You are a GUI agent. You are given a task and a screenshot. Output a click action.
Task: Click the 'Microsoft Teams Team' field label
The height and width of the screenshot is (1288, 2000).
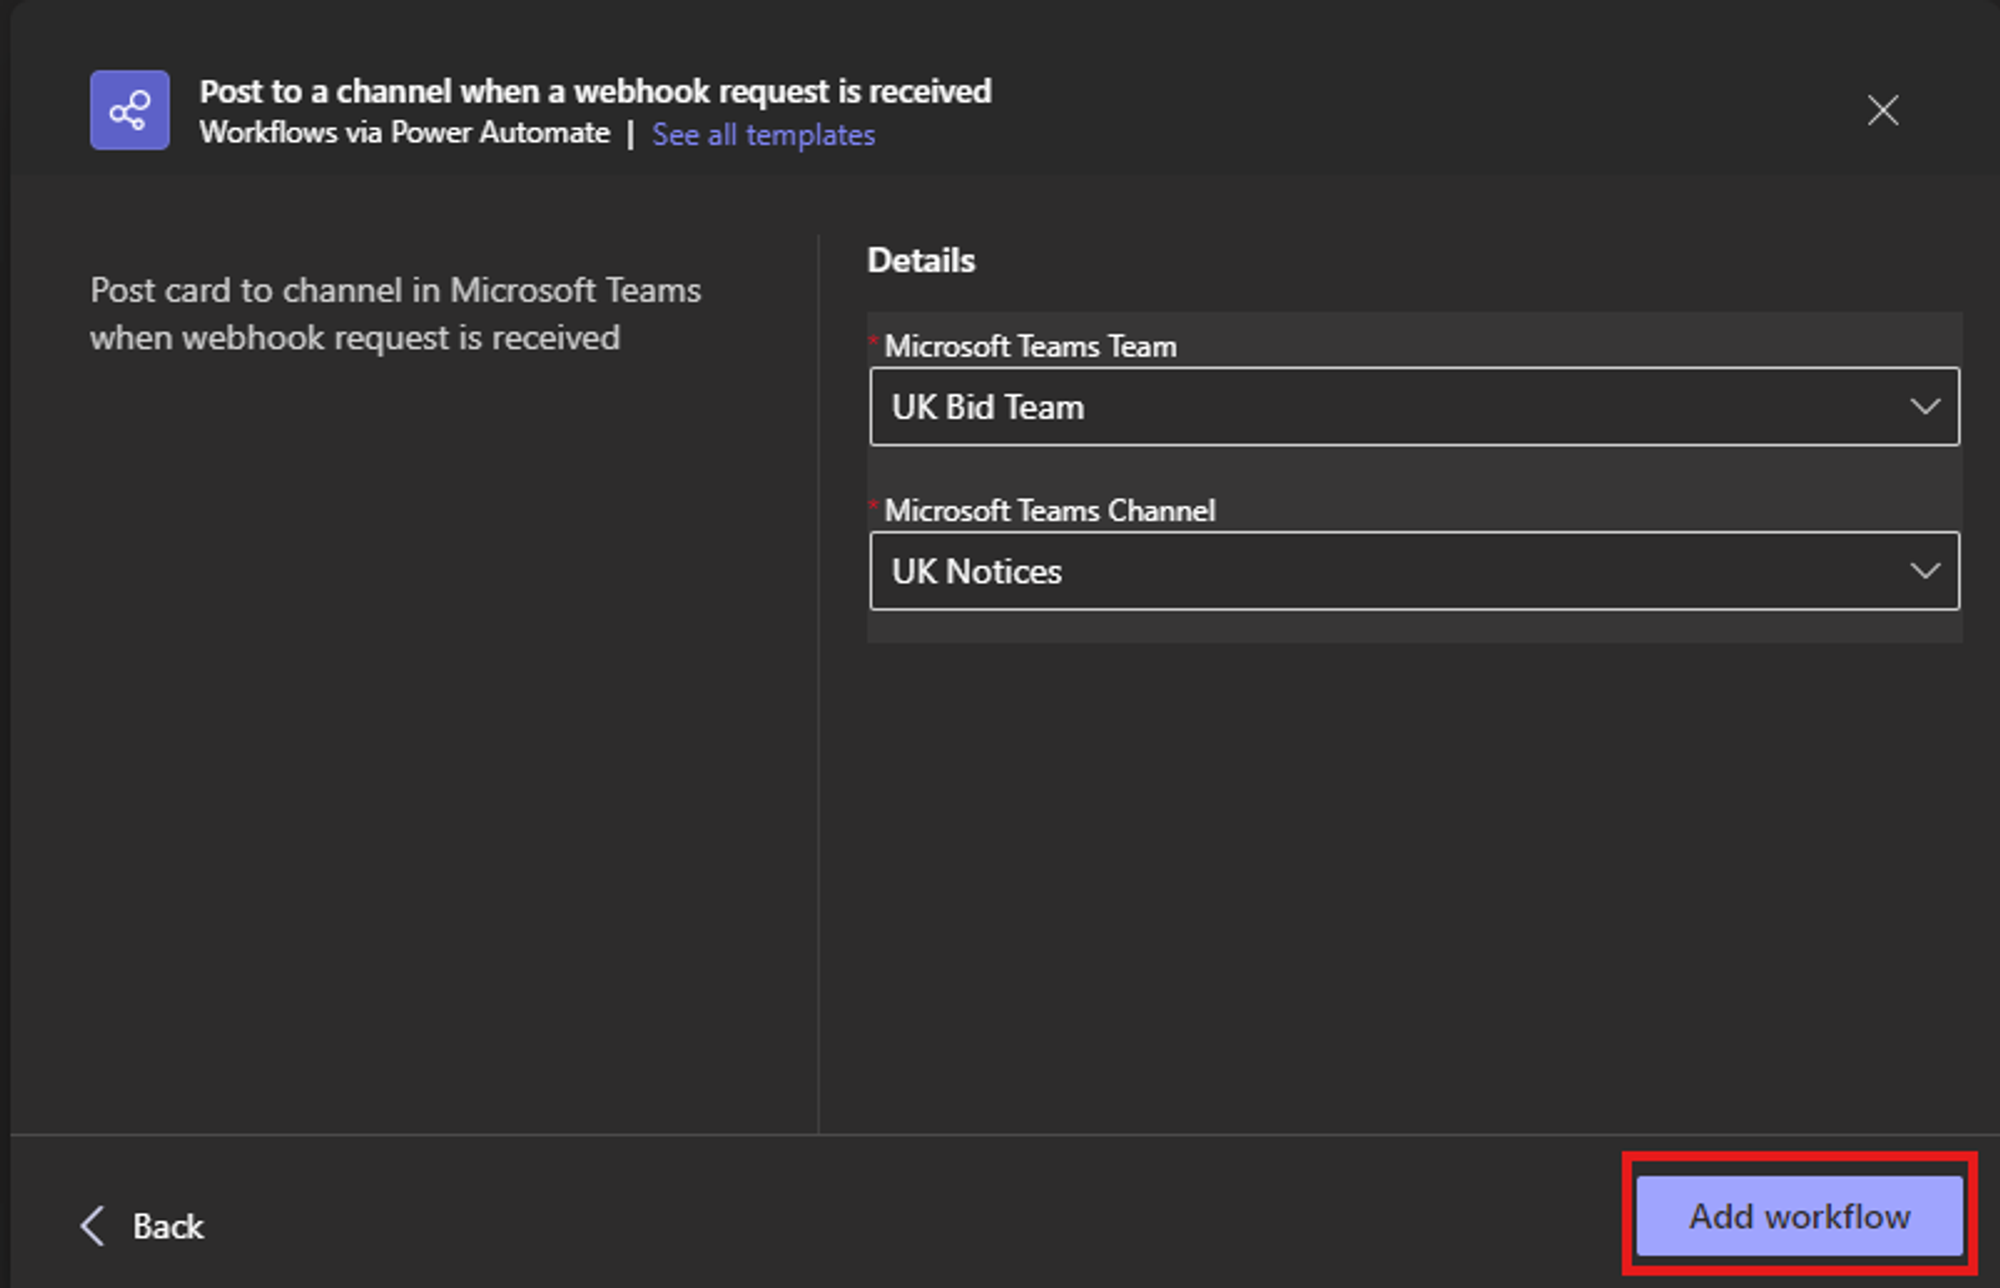pyautogui.click(x=1030, y=346)
